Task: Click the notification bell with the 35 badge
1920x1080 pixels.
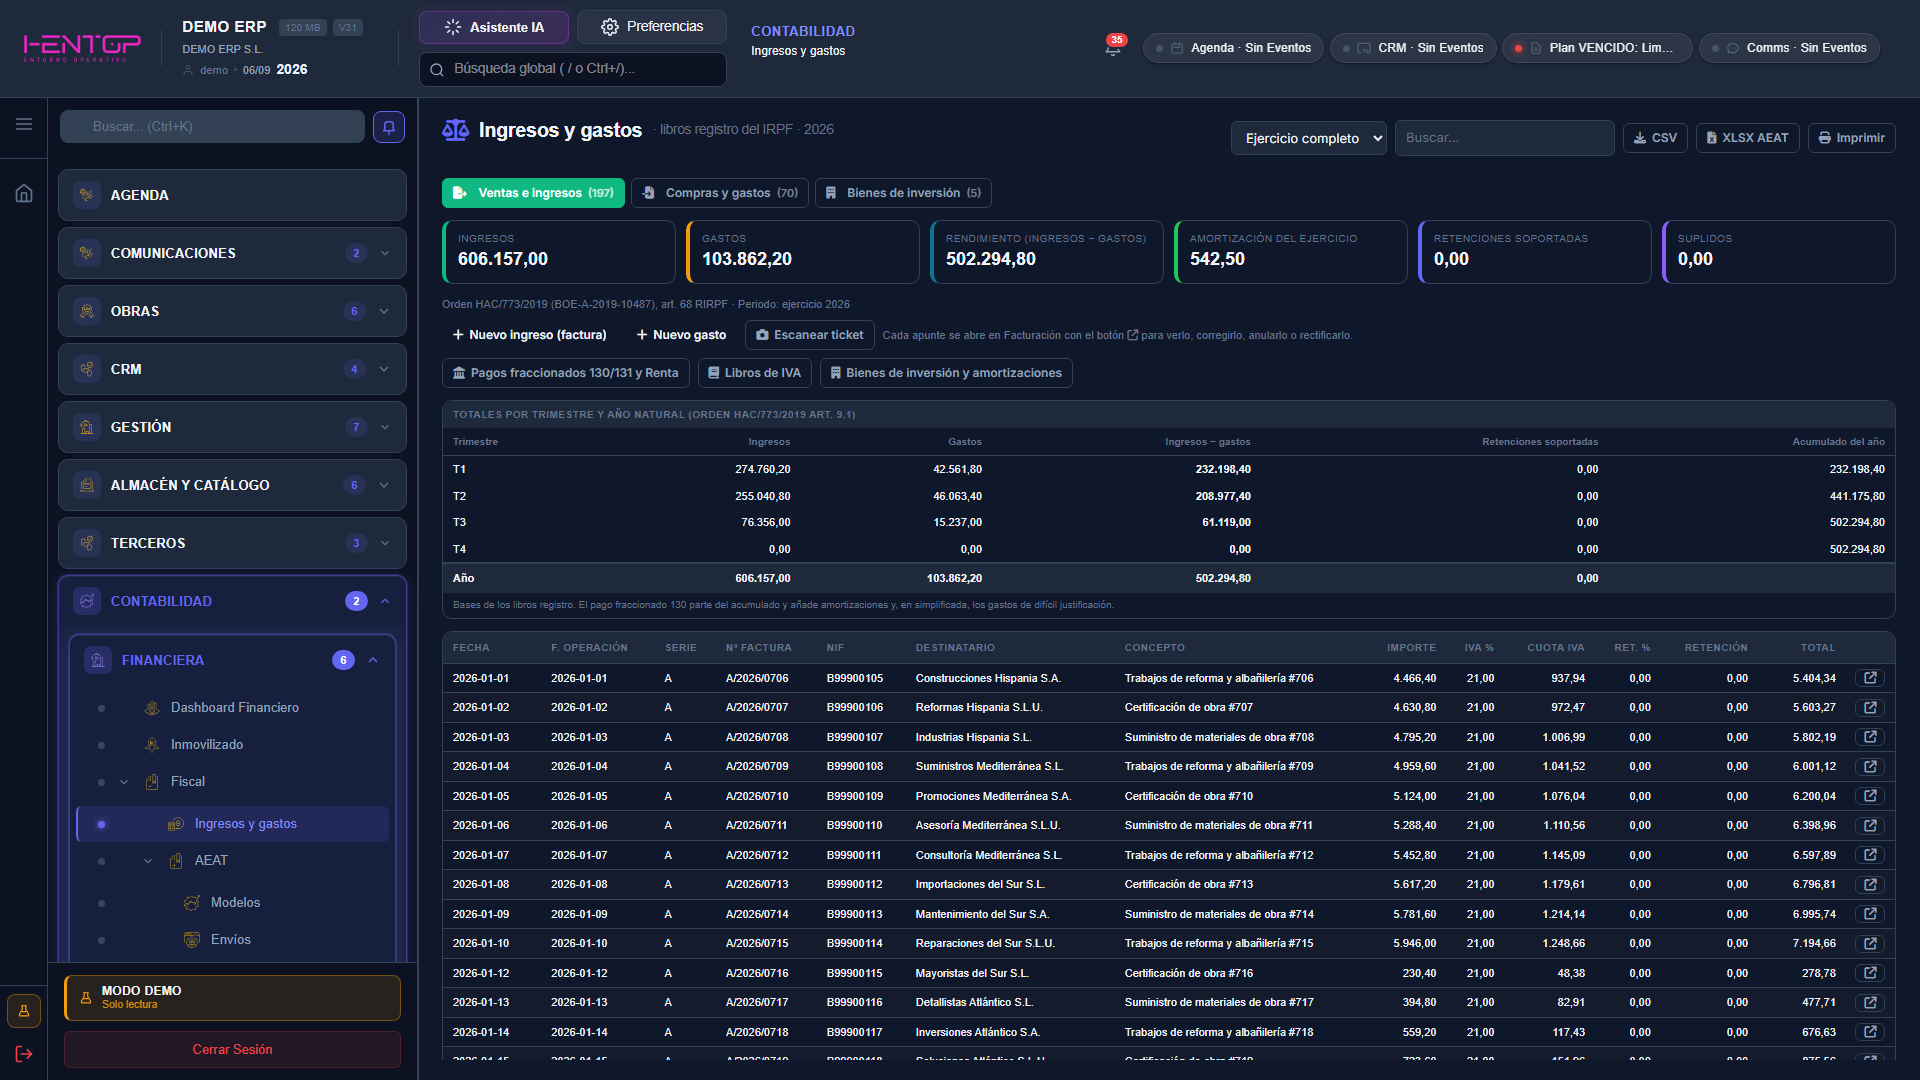Action: [1113, 48]
